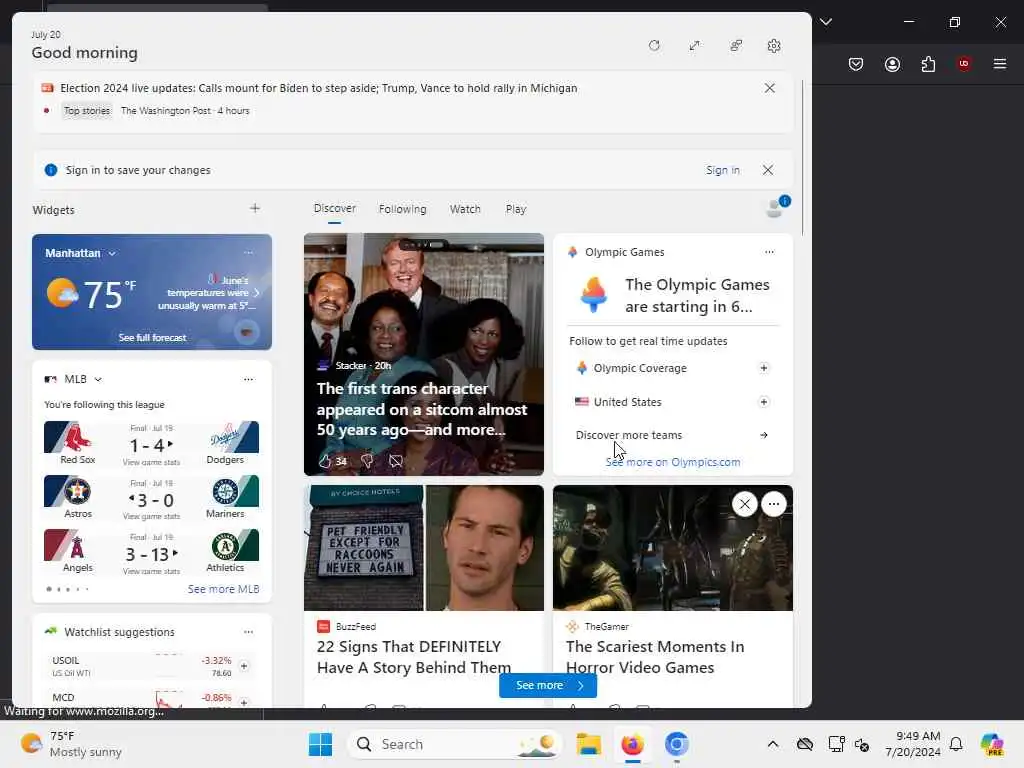The image size is (1024, 768).
Task: Click the Red Sox team logo
Action: [x=77, y=438]
